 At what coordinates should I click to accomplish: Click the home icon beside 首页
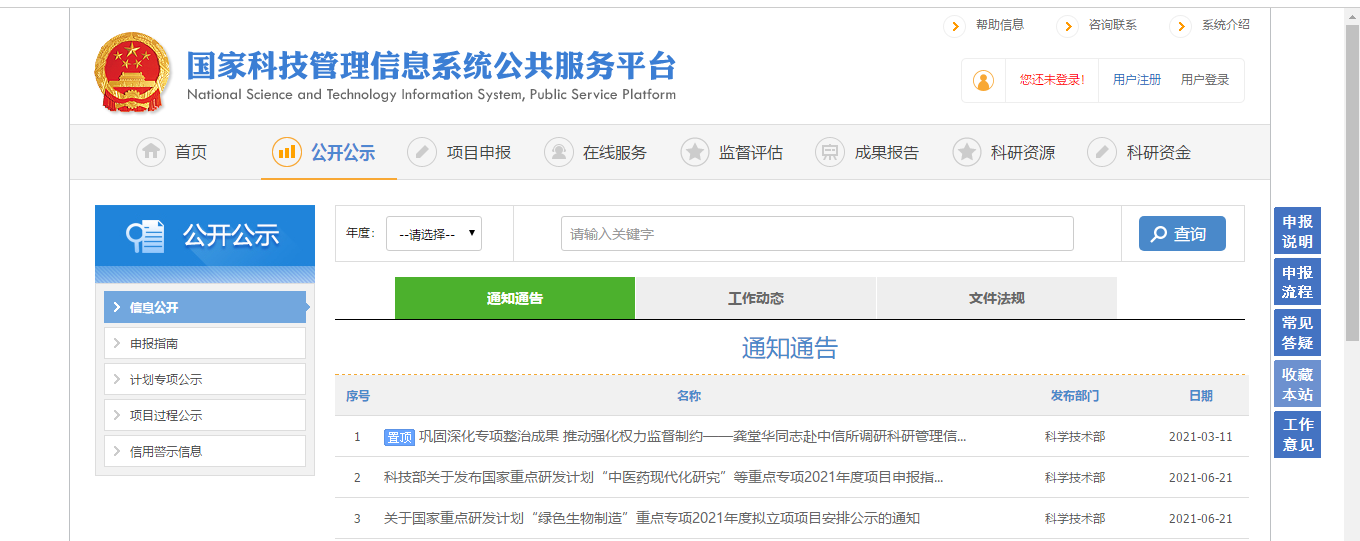(x=151, y=152)
